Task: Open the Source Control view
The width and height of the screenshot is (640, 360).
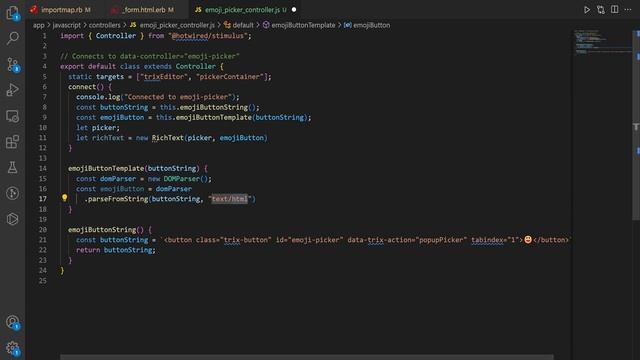Action: [13, 64]
